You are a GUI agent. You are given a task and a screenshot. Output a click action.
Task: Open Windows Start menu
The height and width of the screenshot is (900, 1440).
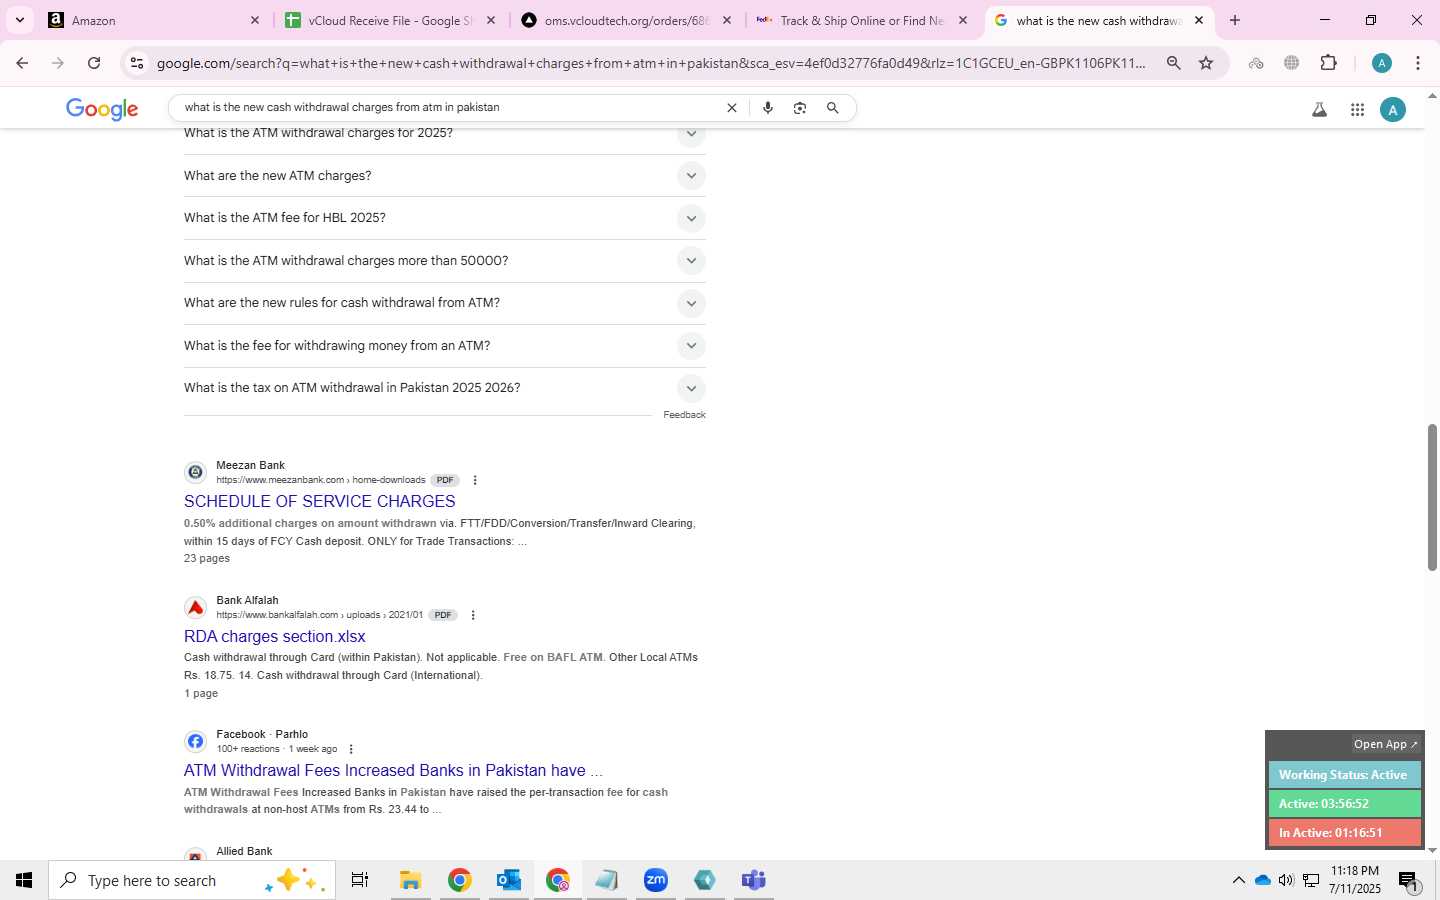pos(24,880)
